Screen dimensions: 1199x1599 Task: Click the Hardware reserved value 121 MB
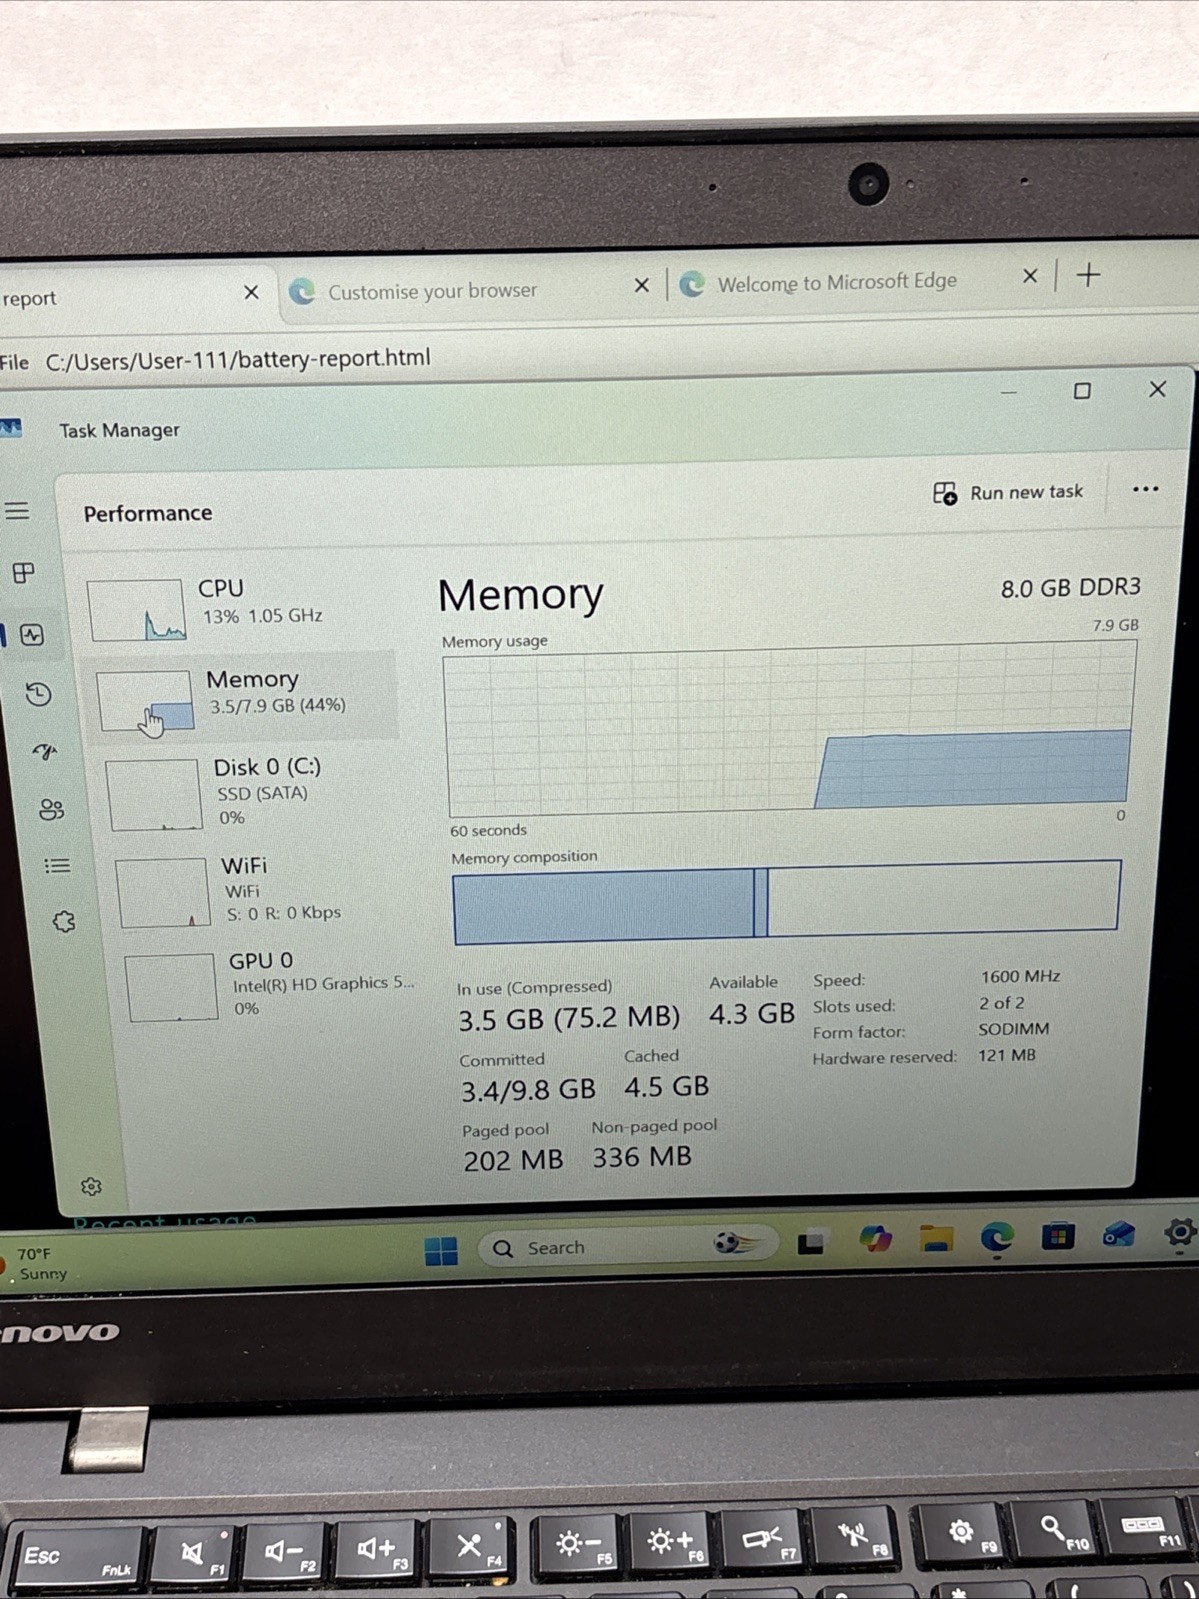1006,1055
